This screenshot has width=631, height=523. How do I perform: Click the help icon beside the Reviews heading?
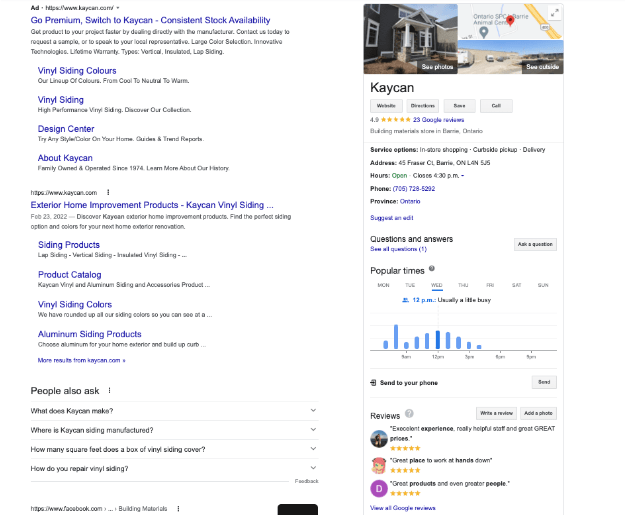click(x=409, y=415)
